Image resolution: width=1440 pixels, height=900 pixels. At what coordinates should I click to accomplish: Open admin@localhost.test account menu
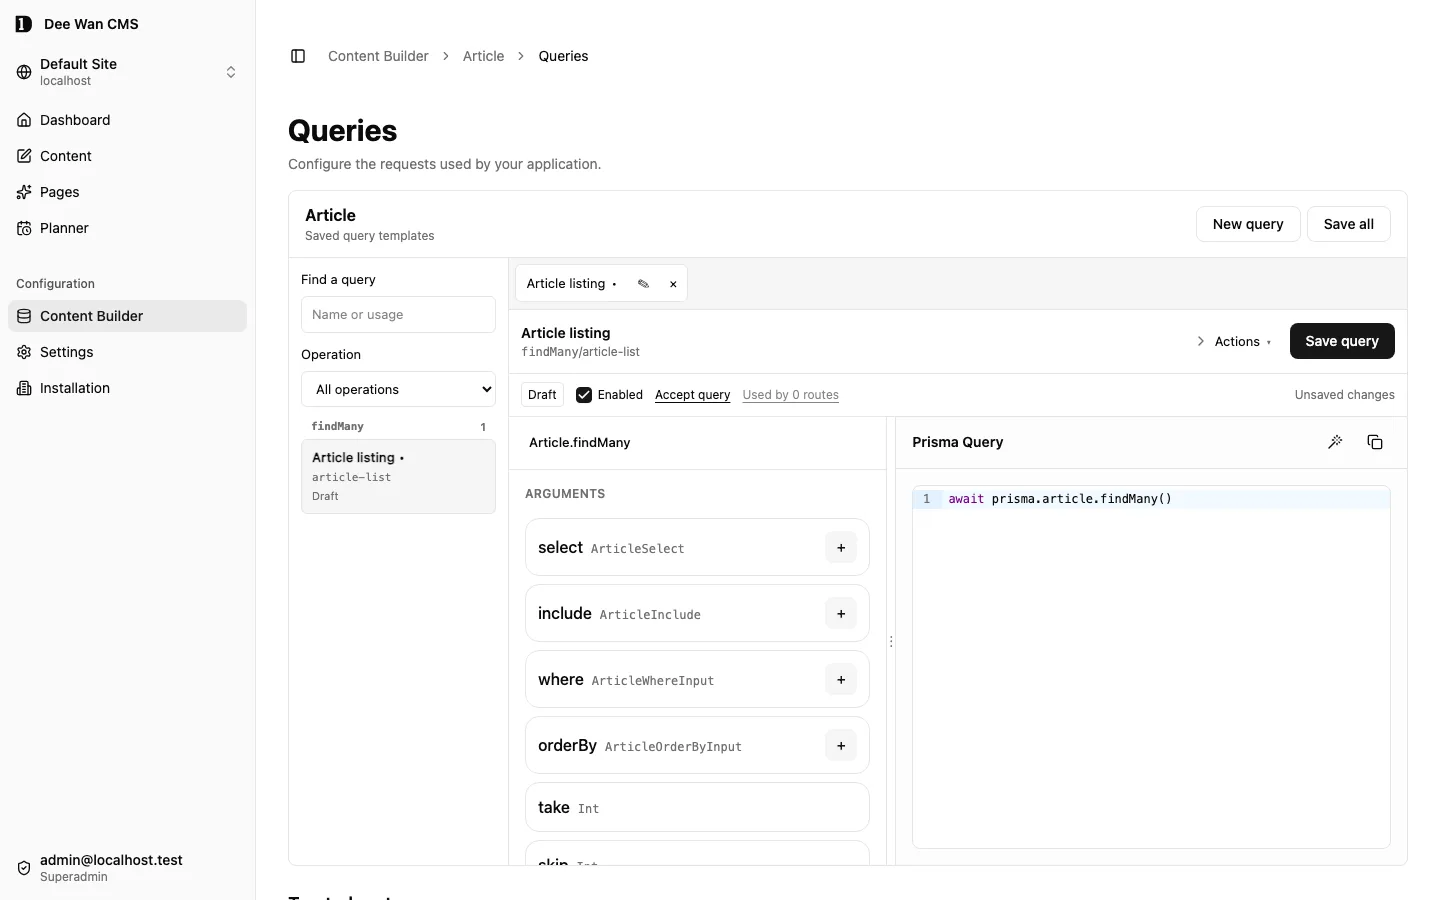(x=127, y=868)
